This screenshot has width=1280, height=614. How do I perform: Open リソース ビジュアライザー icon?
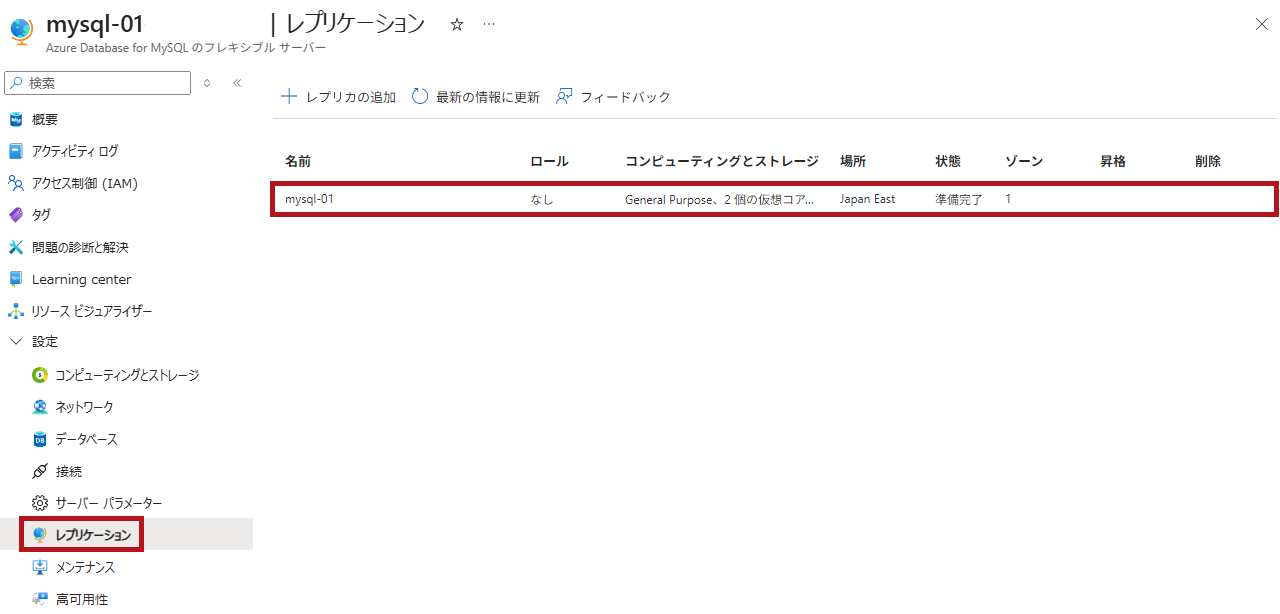pyautogui.click(x=15, y=311)
